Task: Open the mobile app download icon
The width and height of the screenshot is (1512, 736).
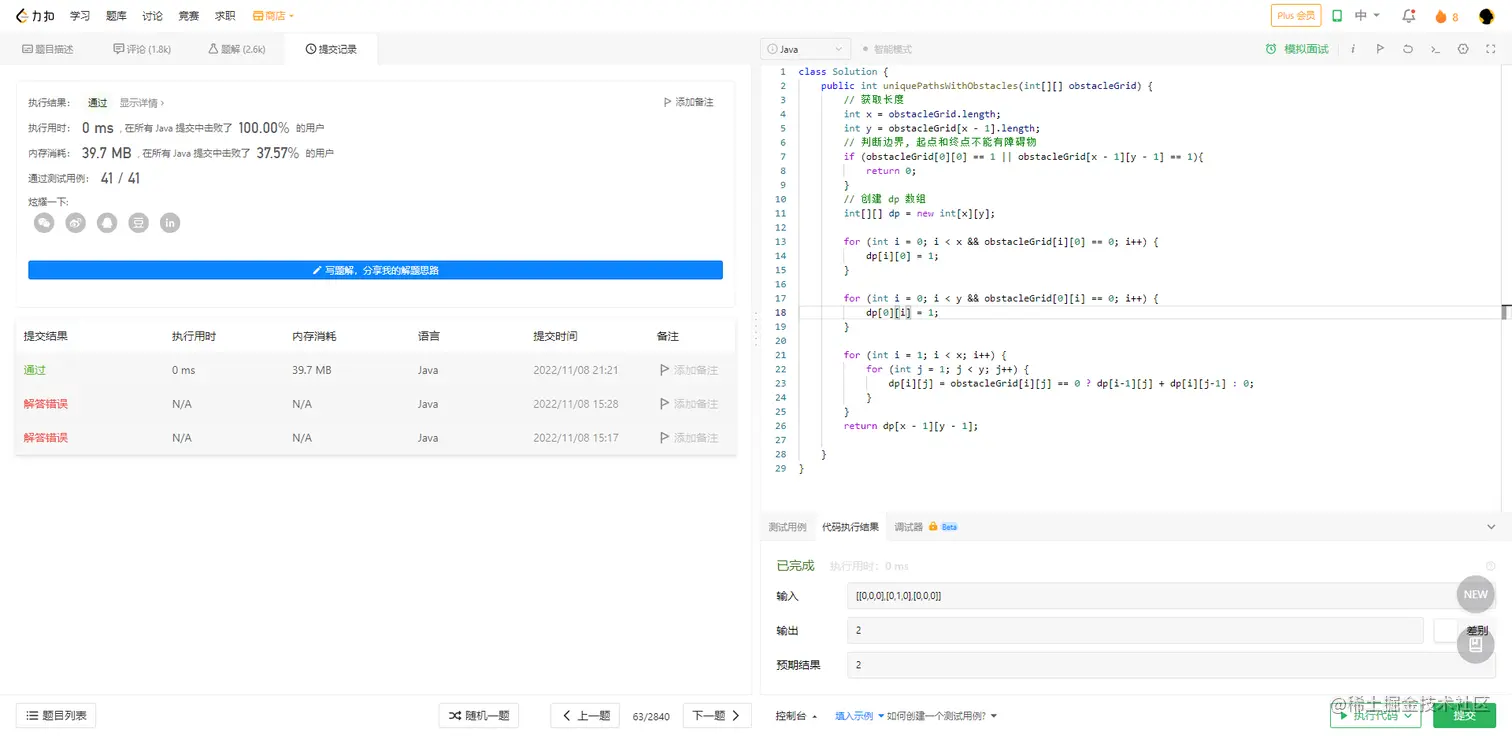Action: 1336,16
